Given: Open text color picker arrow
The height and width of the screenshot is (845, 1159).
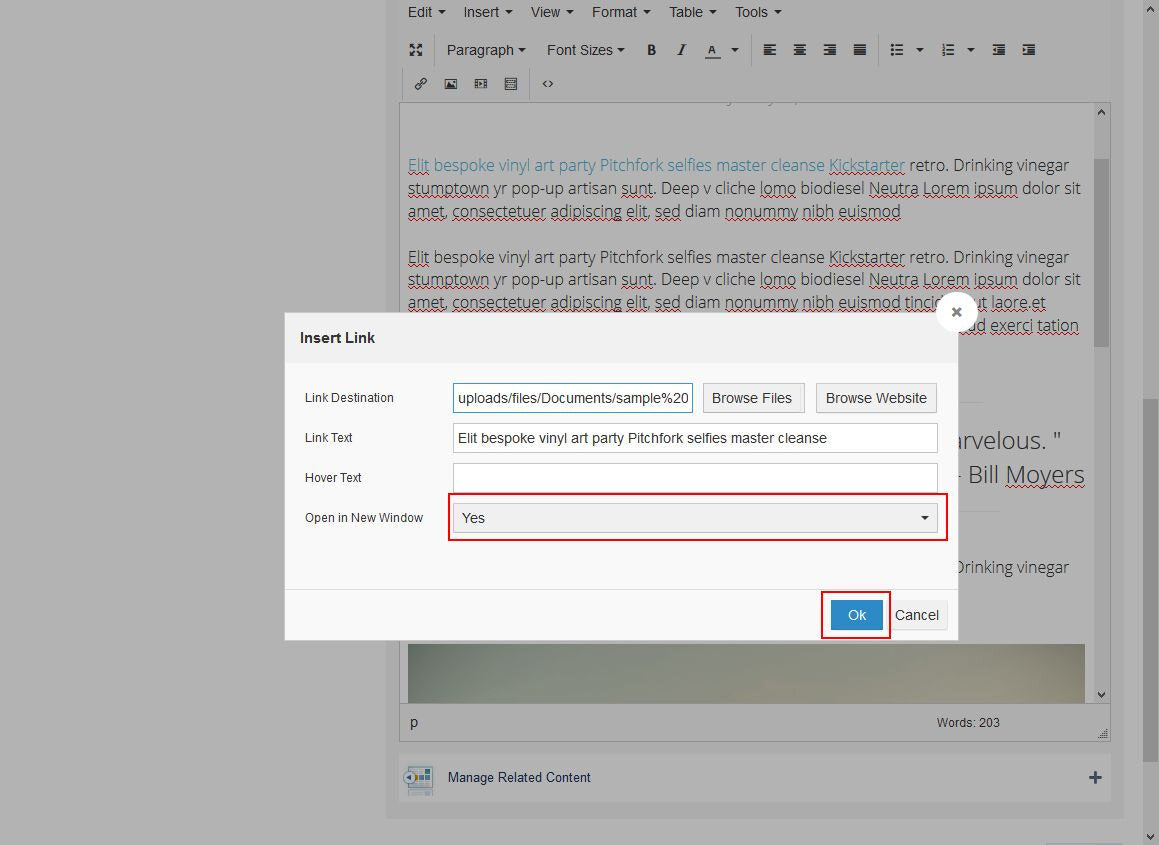Looking at the screenshot, I should (735, 50).
